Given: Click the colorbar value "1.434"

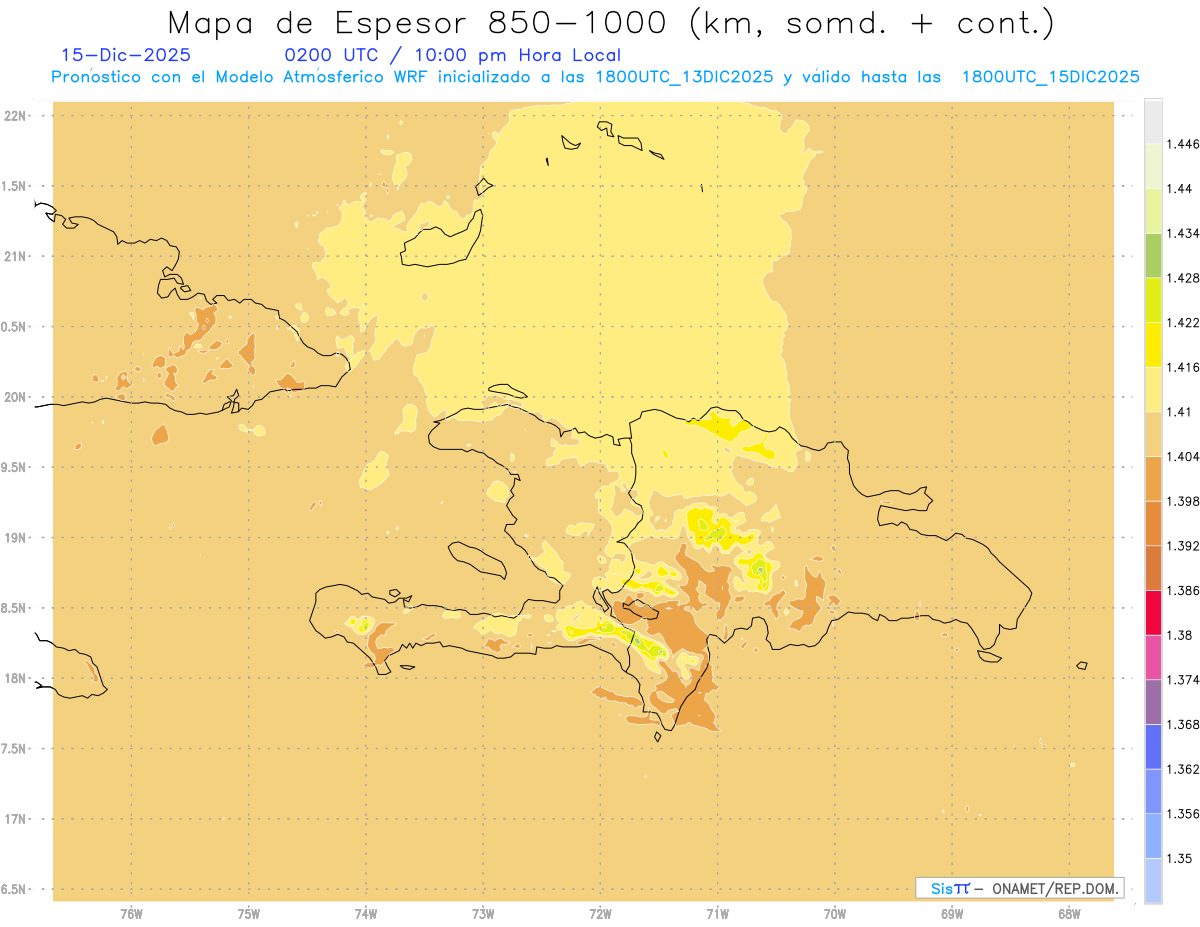Looking at the screenshot, I should [1184, 233].
